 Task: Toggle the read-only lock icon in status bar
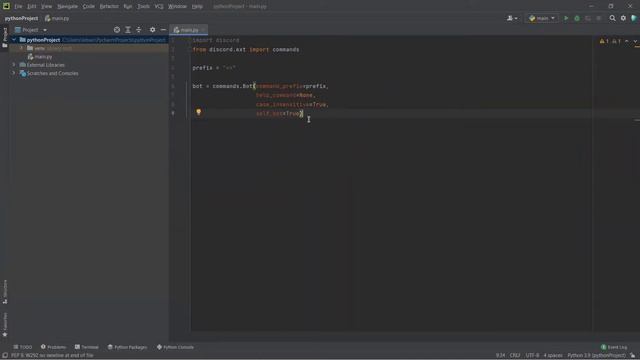click(x=633, y=355)
